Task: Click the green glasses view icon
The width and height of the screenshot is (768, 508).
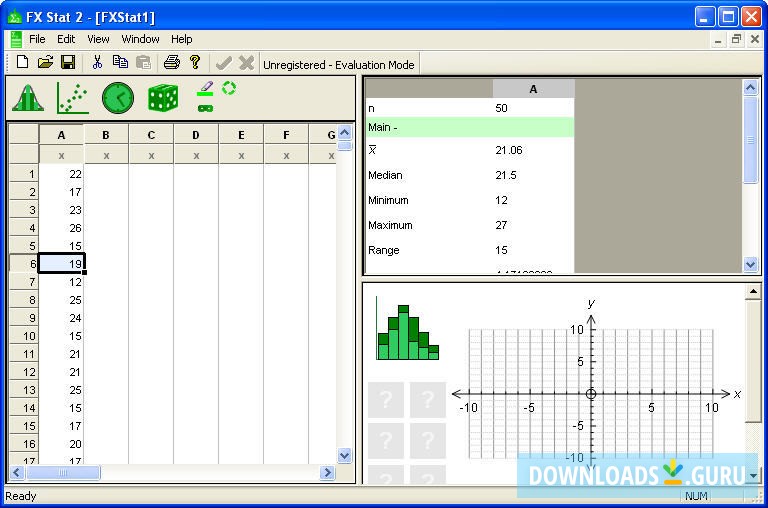Action: [x=205, y=108]
